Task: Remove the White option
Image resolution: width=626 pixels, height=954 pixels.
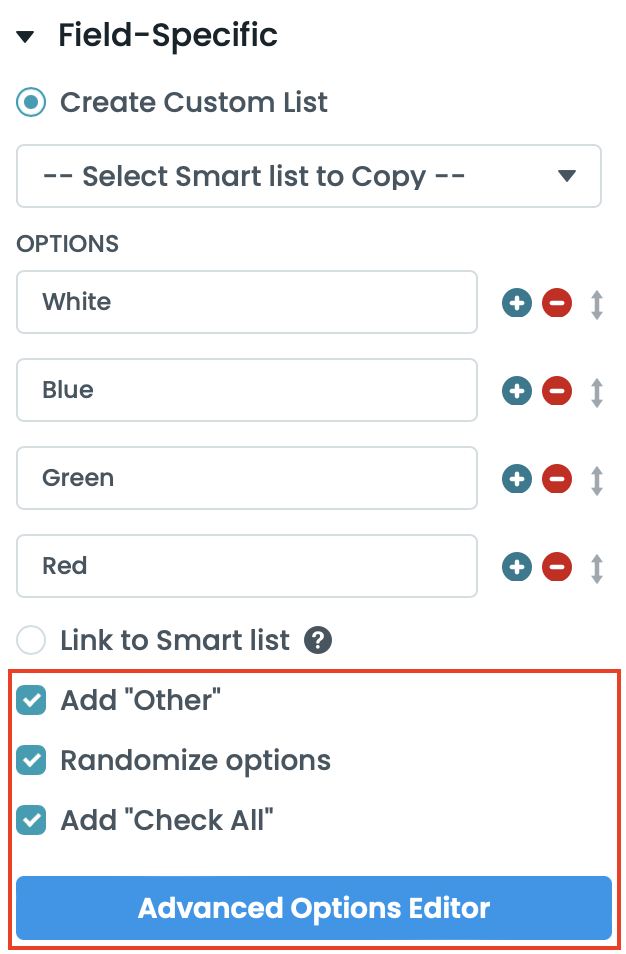Action: 557,302
